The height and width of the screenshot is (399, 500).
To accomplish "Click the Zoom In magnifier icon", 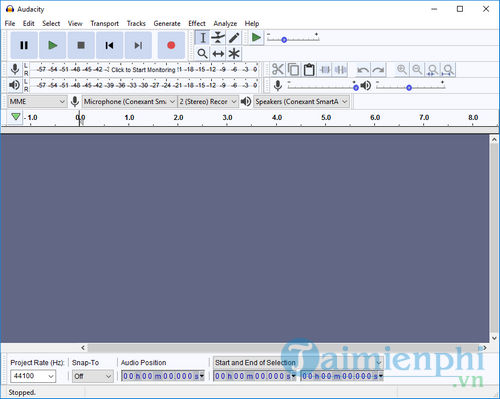I will tap(402, 69).
